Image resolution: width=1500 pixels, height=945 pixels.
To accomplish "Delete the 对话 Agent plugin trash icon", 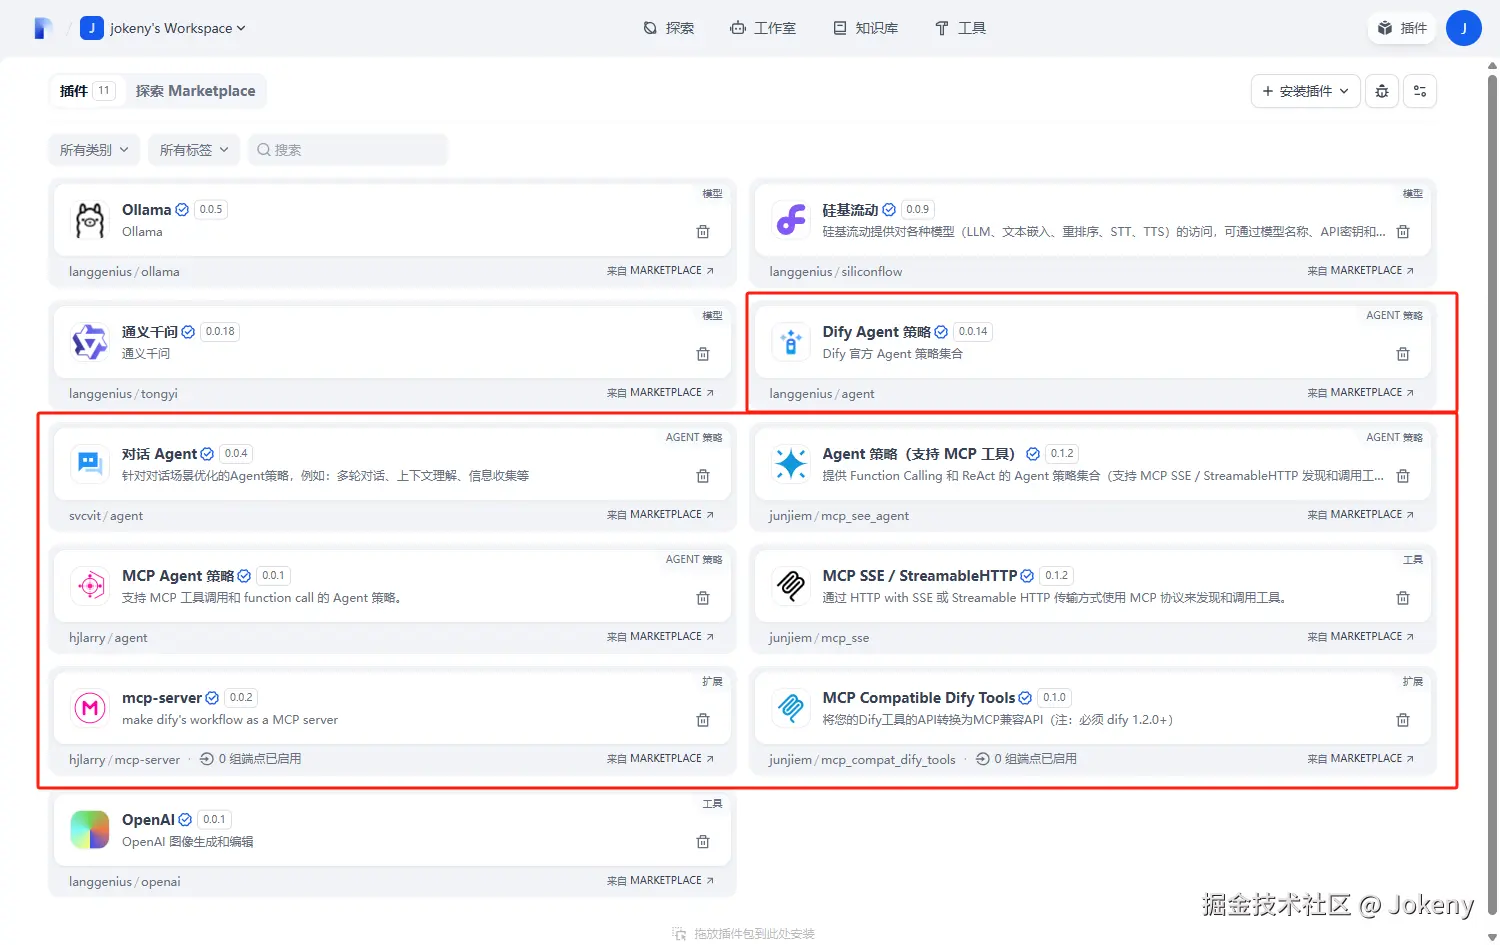I will pyautogui.click(x=703, y=476).
